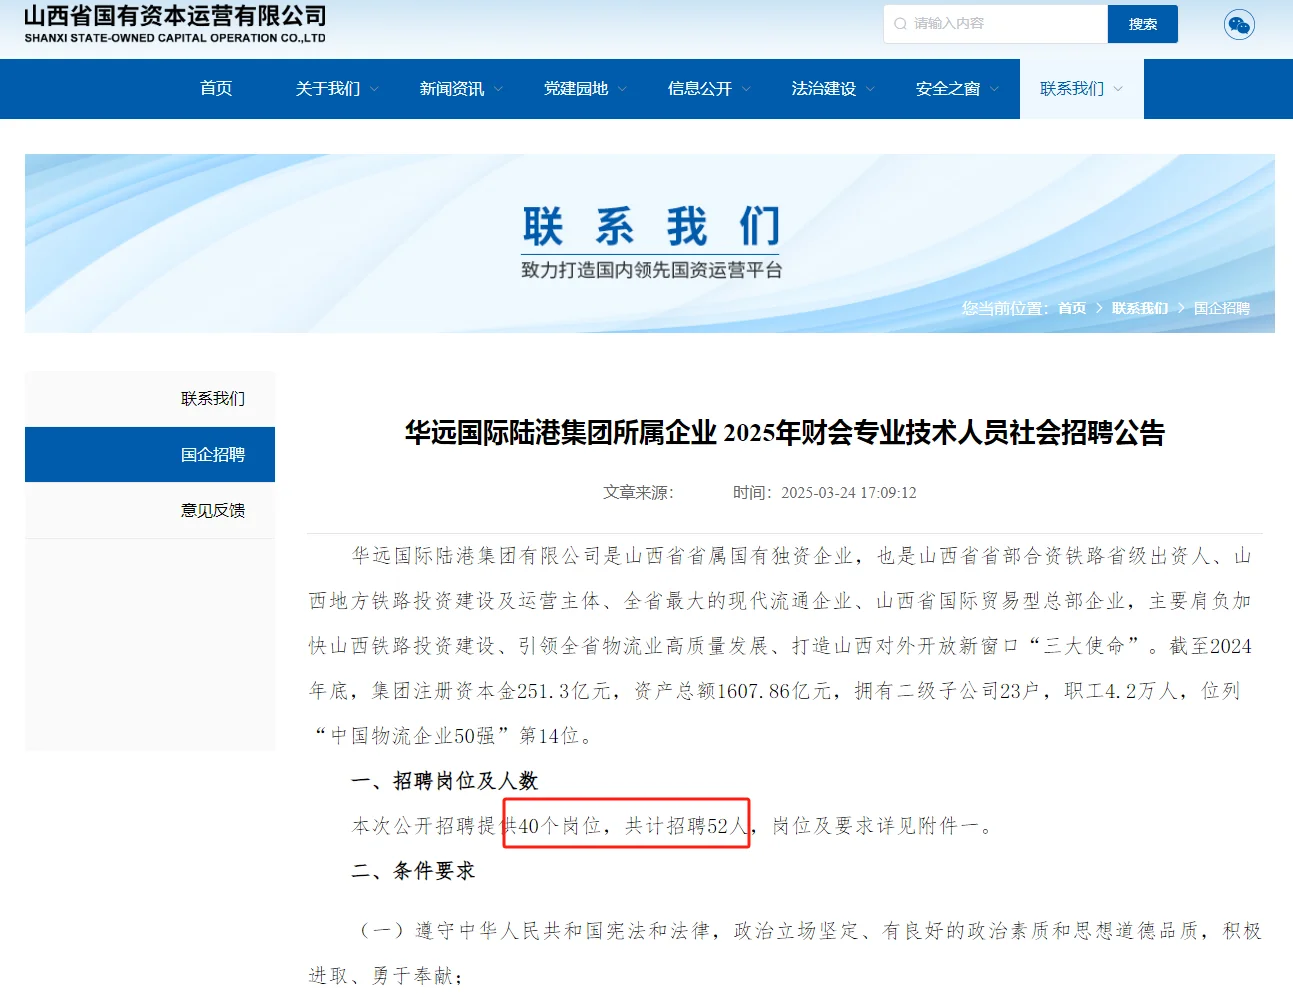Click the 联系我们 banner image
The width and height of the screenshot is (1293, 994).
(x=650, y=243)
